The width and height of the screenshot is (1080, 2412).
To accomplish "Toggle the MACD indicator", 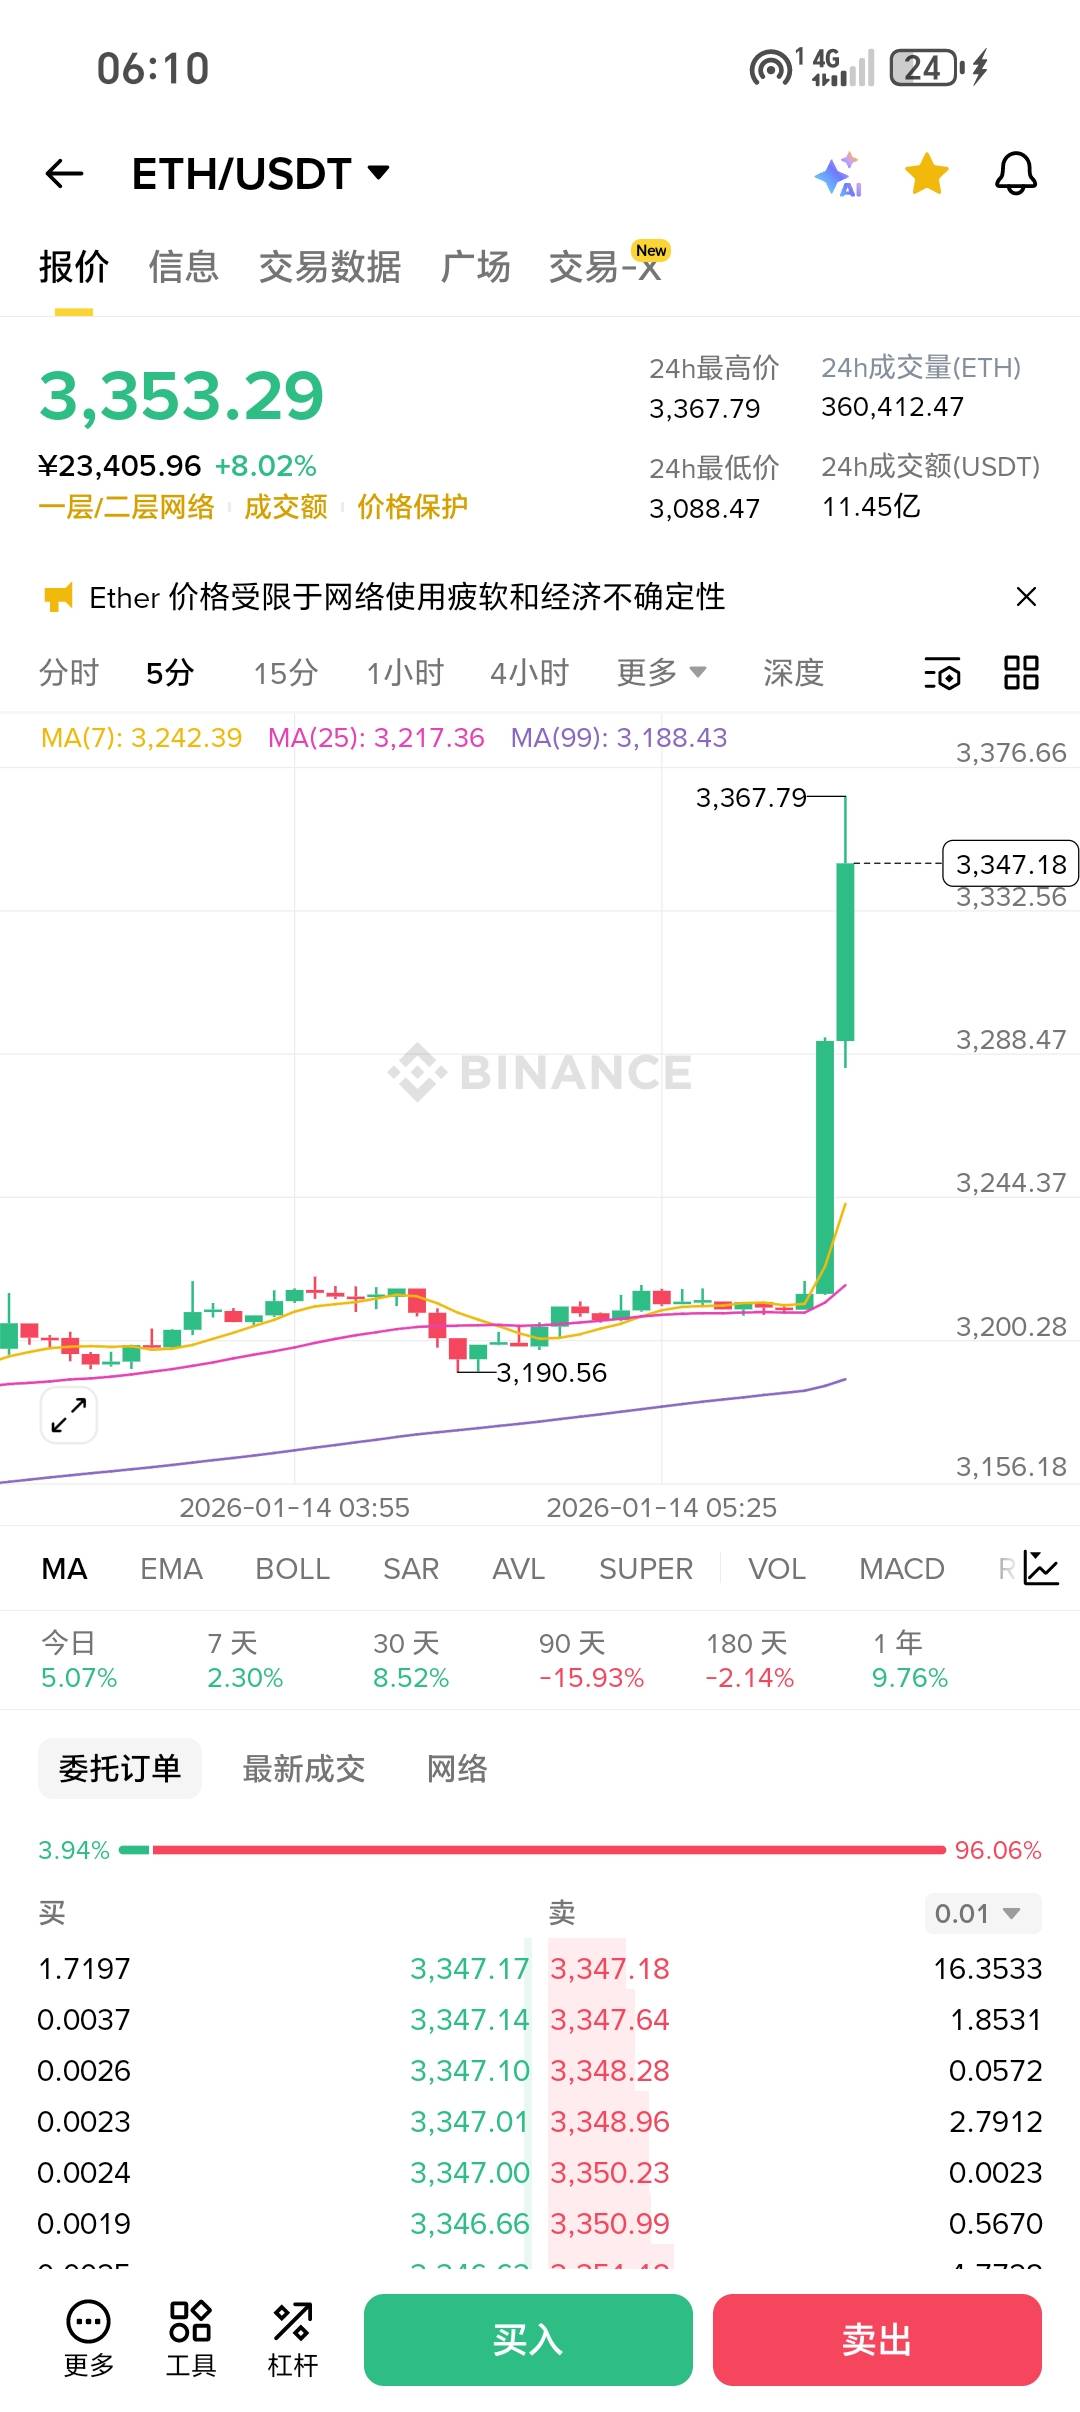I will tap(901, 1568).
